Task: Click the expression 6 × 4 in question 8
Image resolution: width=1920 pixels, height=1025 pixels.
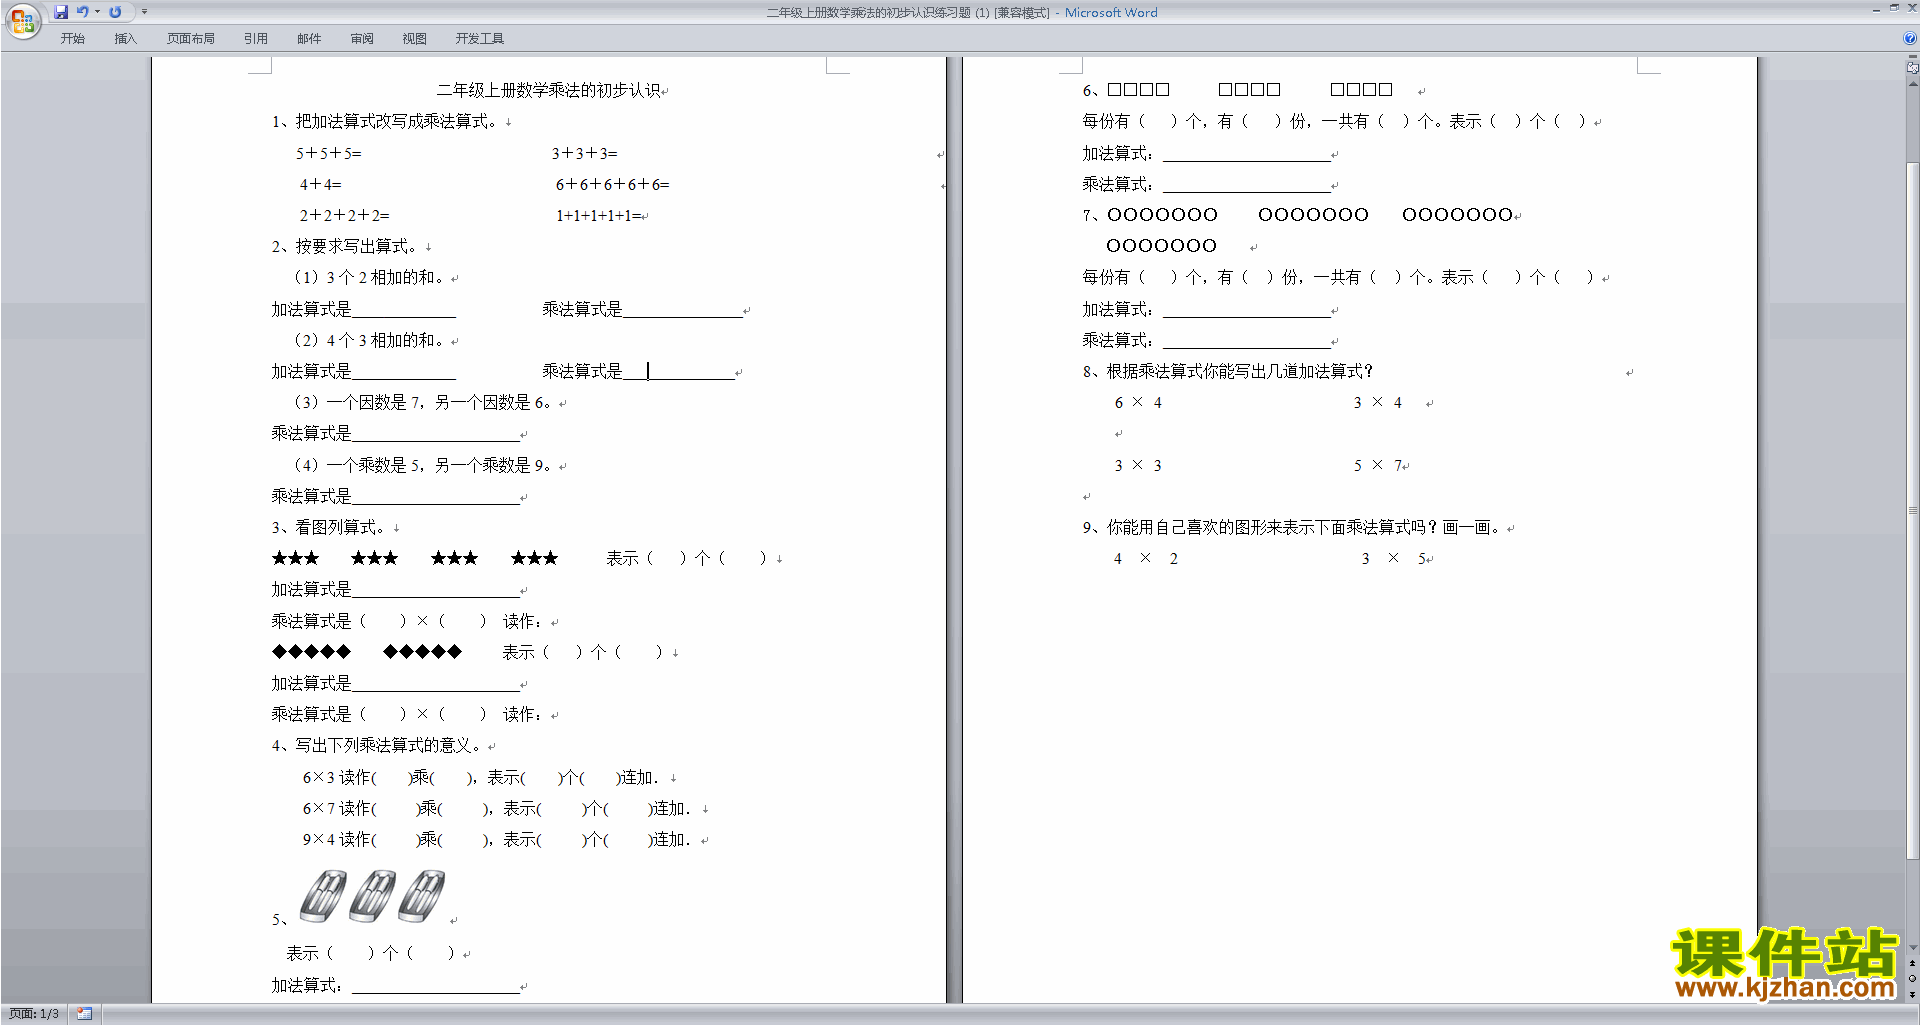Action: (x=1138, y=402)
